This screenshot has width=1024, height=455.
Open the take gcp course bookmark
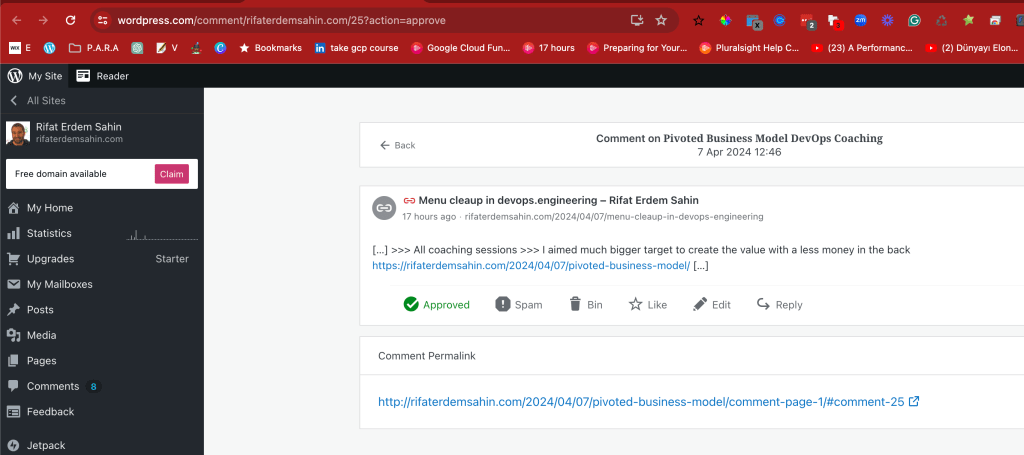point(356,48)
